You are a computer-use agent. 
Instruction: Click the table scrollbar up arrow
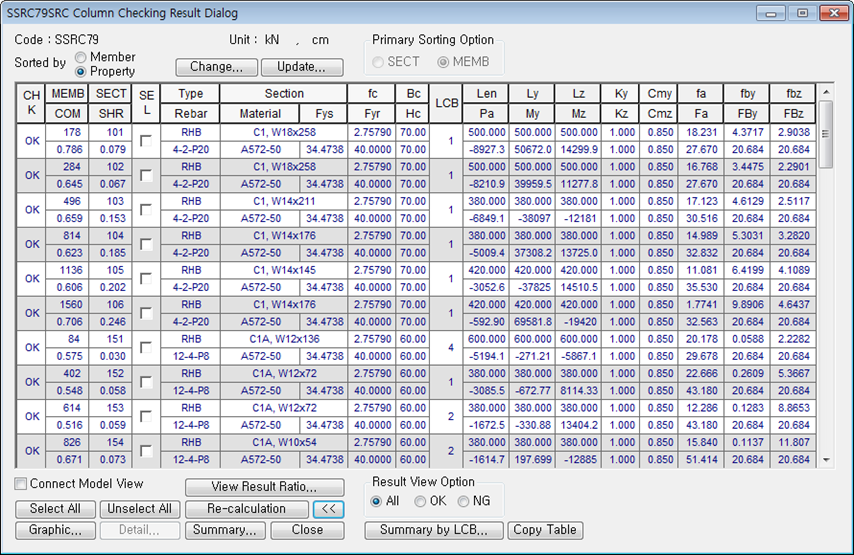[826, 92]
